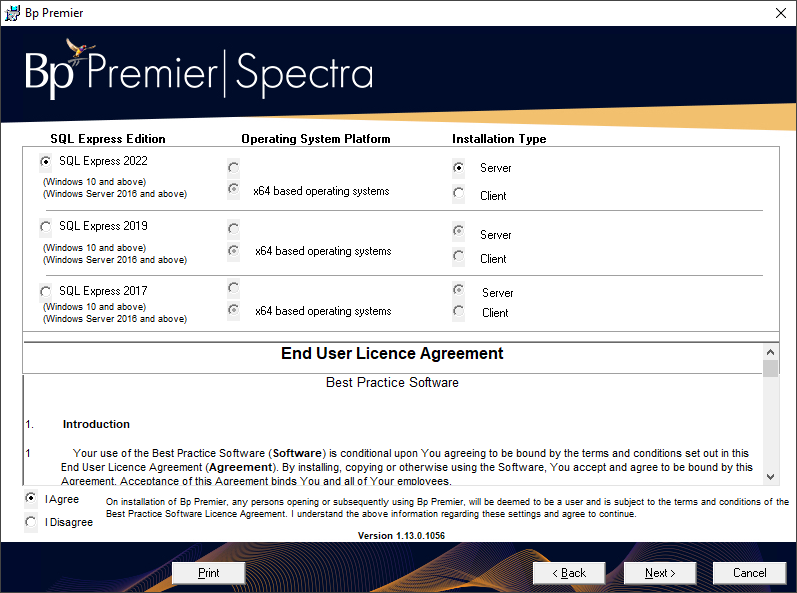Click the Installation Type header
Viewport: 797px width, 593px height.
499,139
